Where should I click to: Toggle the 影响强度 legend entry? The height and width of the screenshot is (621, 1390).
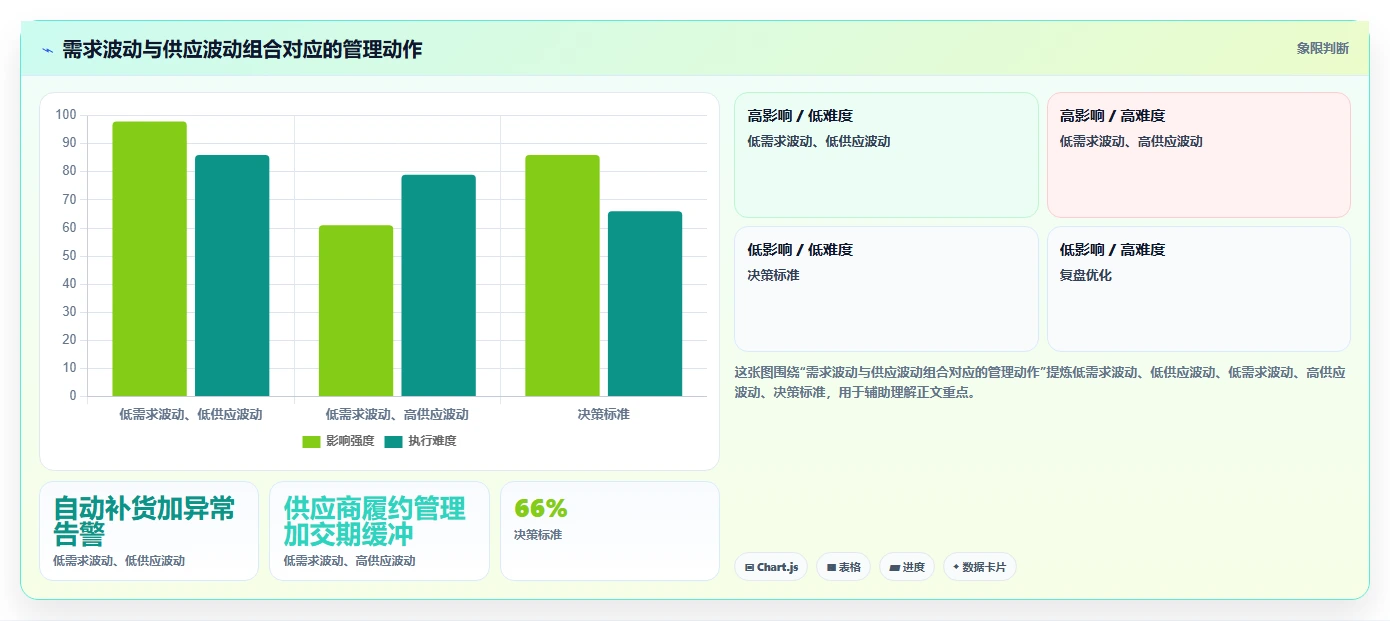338,441
